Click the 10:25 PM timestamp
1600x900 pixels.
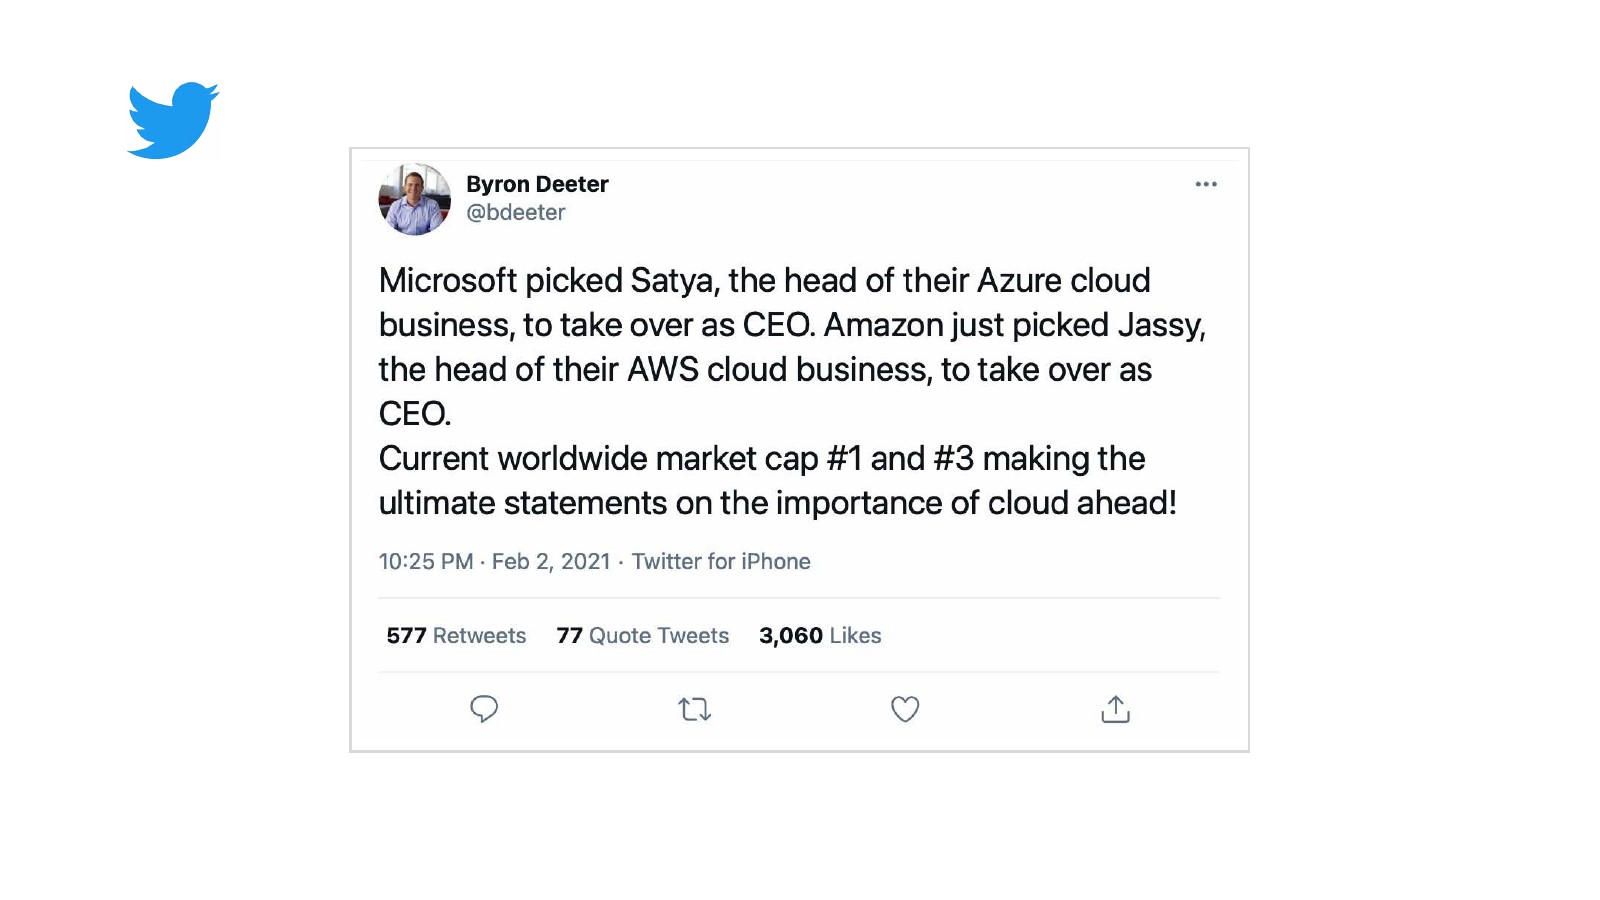pos(426,562)
